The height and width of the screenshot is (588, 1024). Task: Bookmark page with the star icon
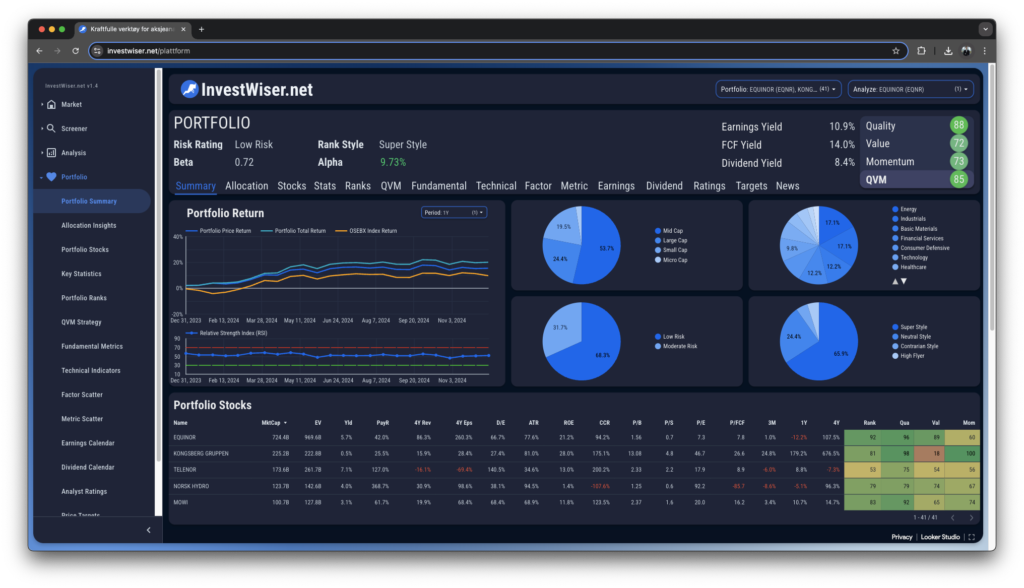pyautogui.click(x=895, y=51)
